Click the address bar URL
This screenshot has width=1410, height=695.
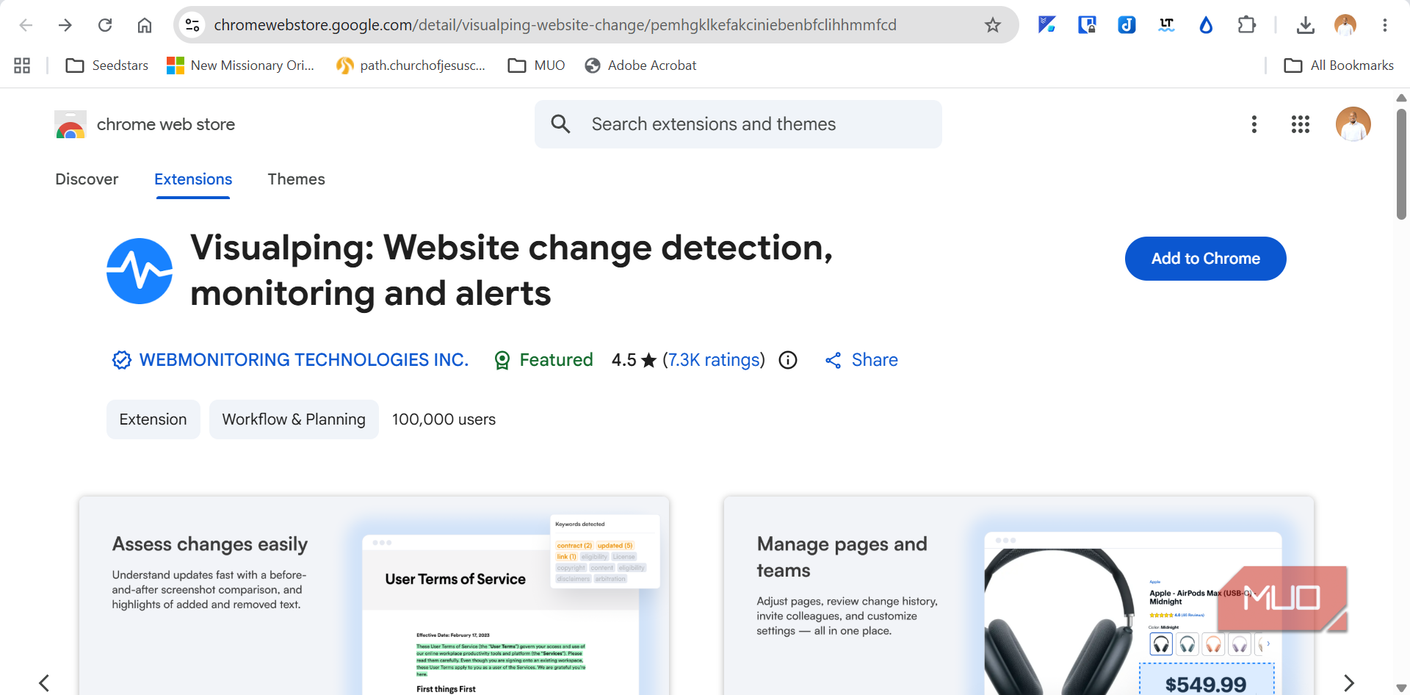555,25
